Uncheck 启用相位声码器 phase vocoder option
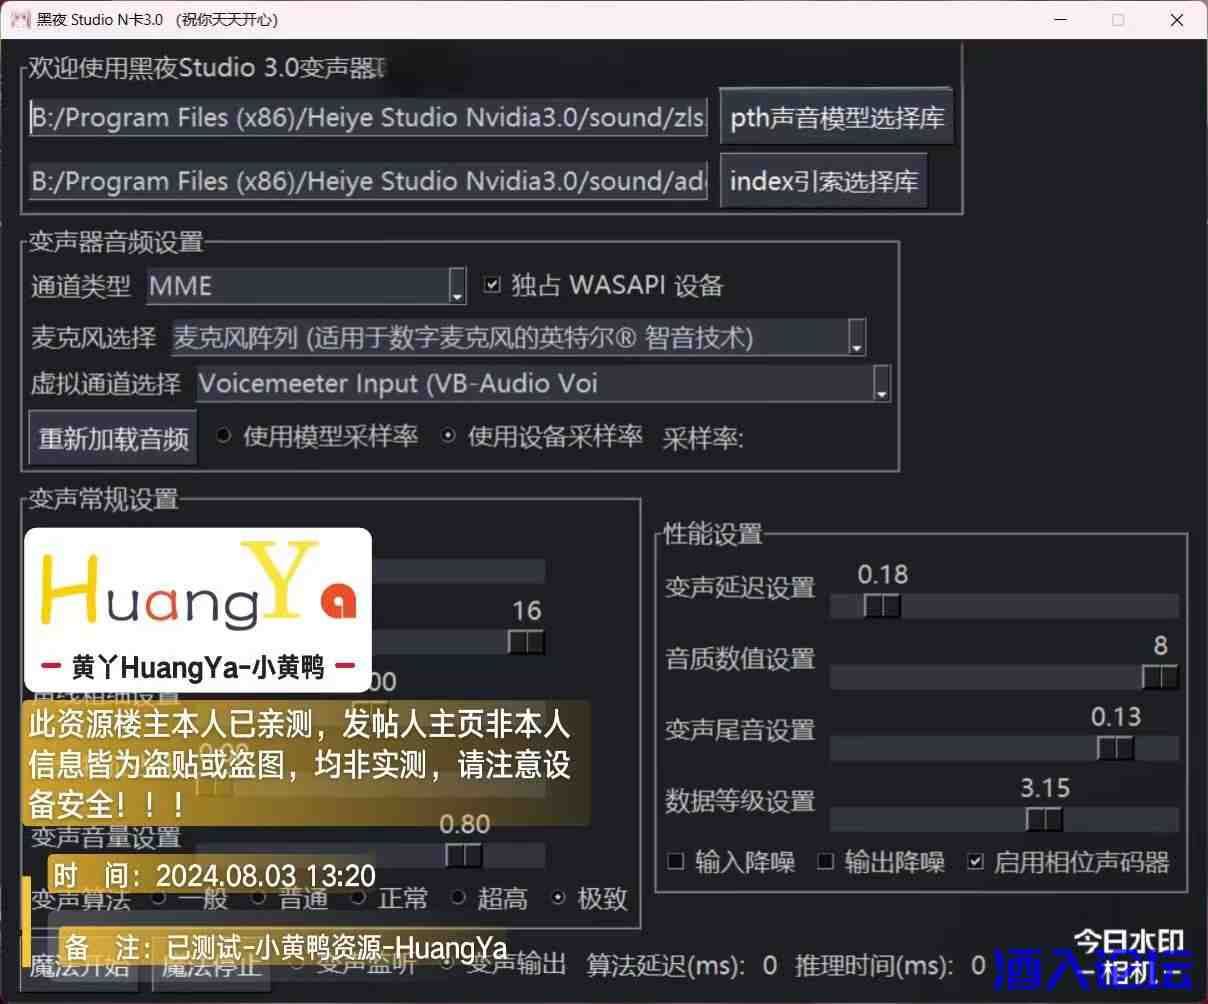This screenshot has width=1208, height=1004. pyautogui.click(x=975, y=861)
